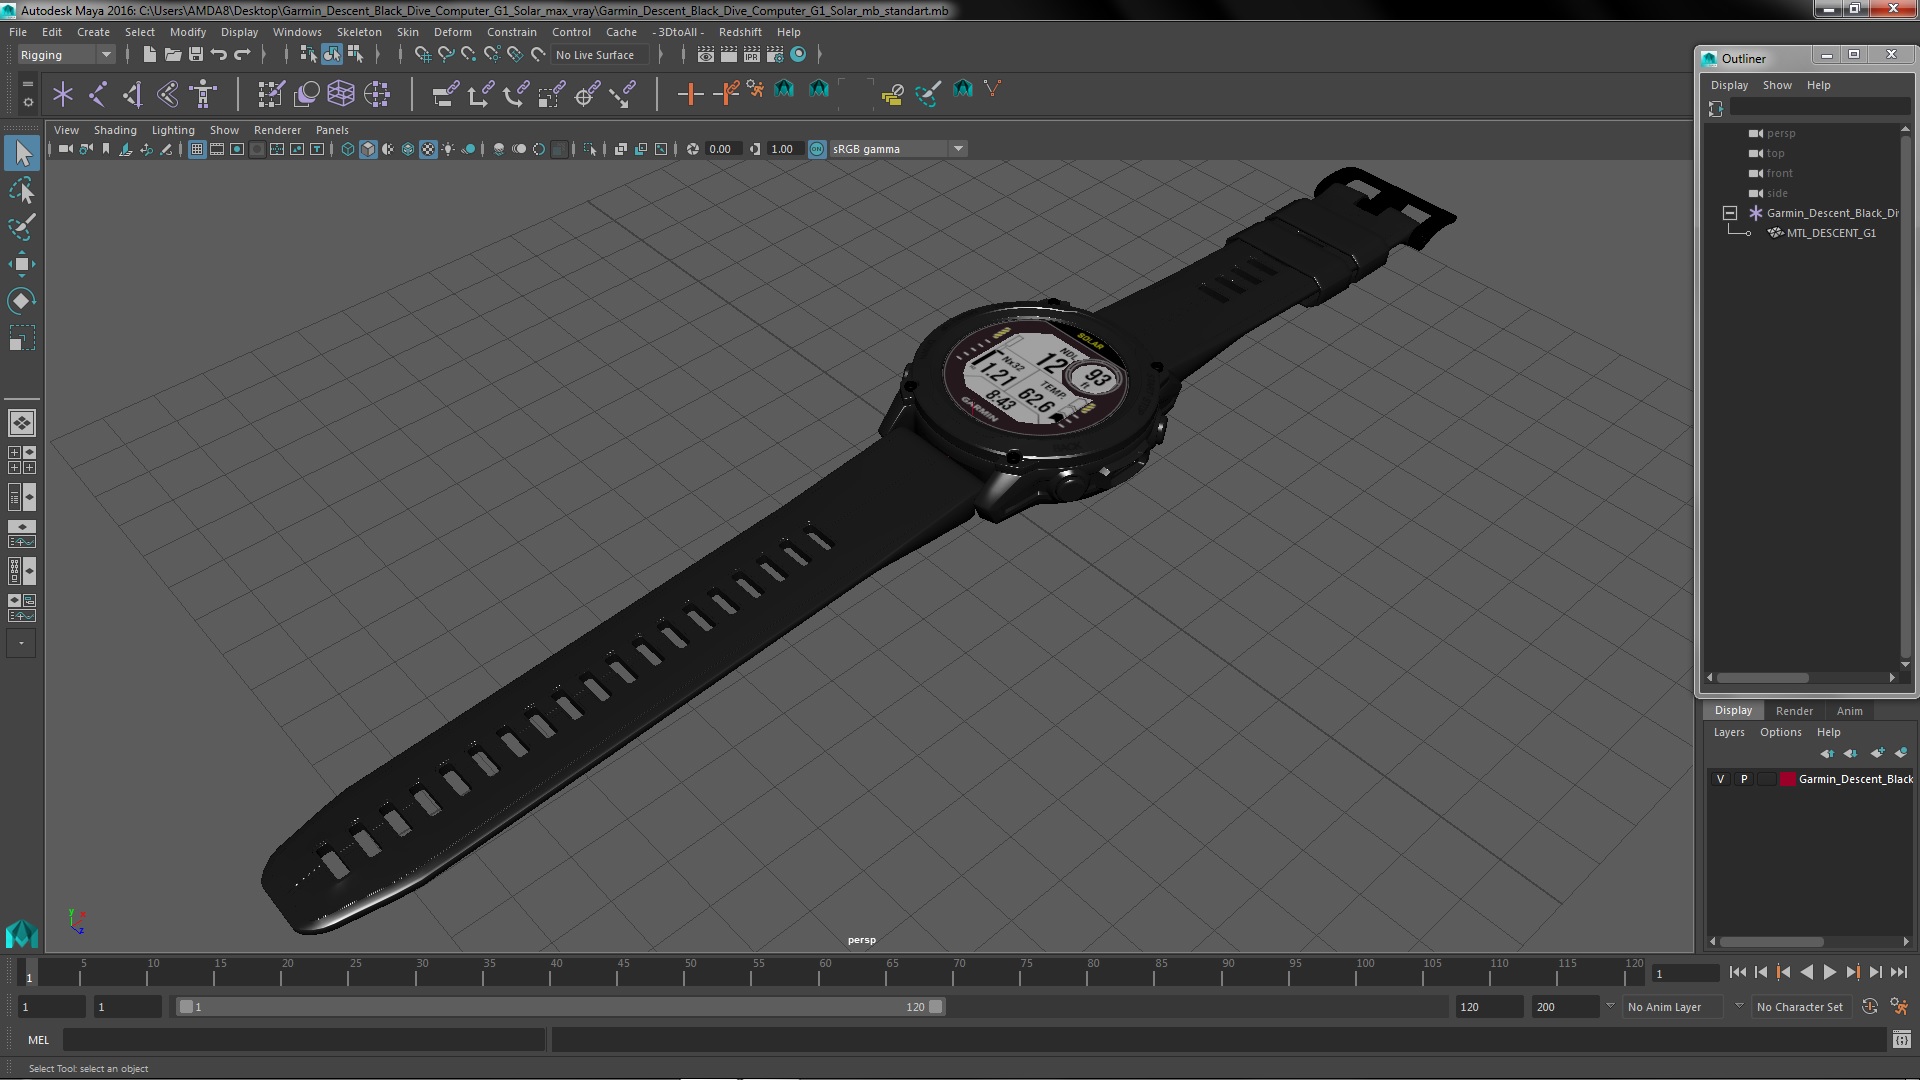The image size is (1920, 1080).
Task: Click the HumanIK skeleton figure icon
Action: pyautogui.click(x=203, y=94)
